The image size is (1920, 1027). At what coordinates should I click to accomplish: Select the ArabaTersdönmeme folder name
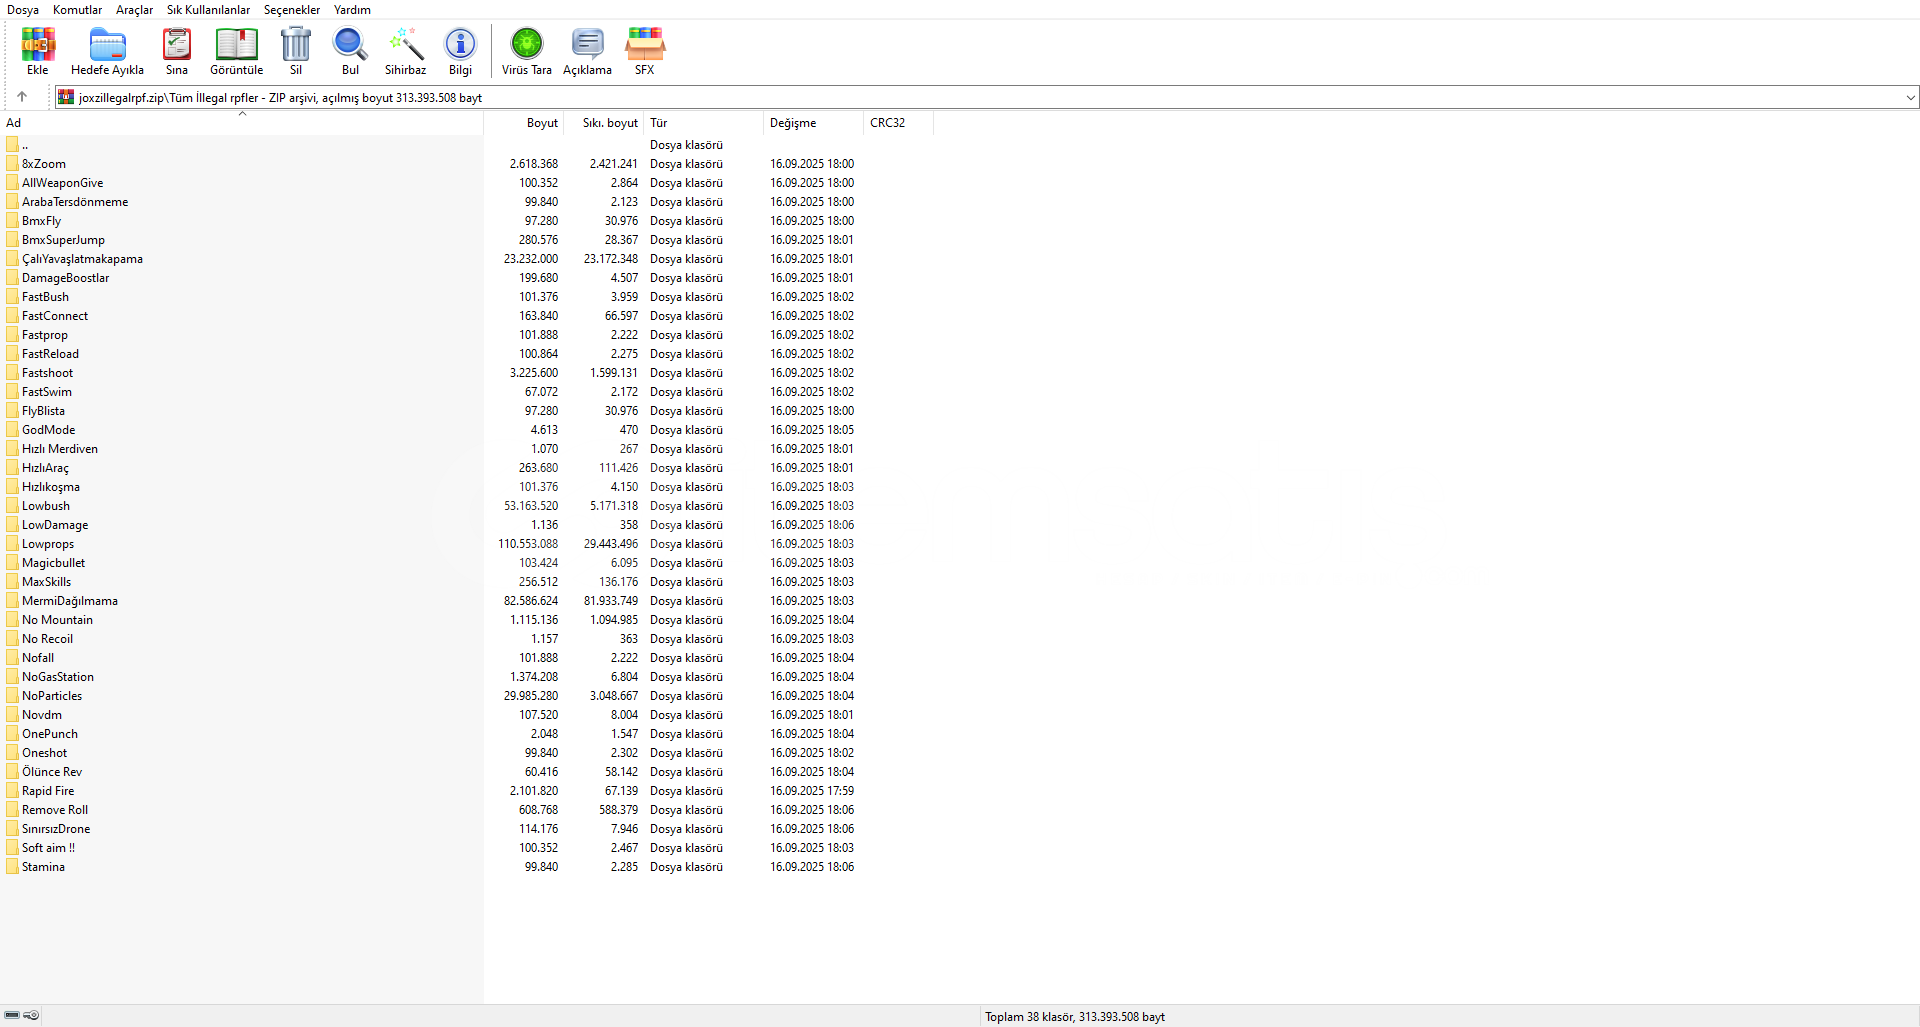tap(75, 202)
